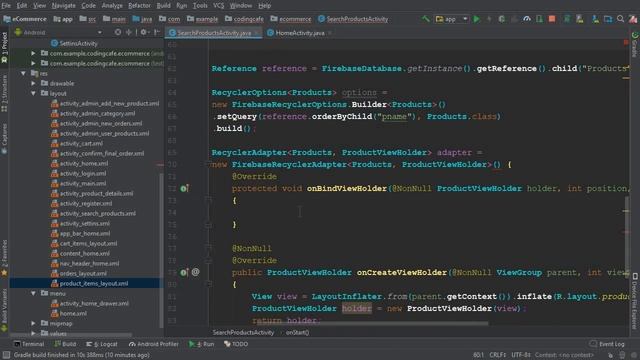
Task: Open the Android Profiler tool window button
Action: [x=154, y=344]
